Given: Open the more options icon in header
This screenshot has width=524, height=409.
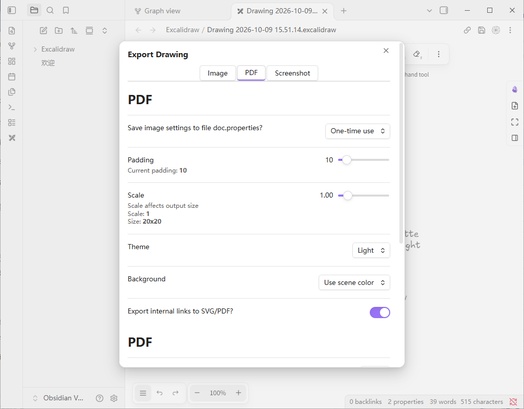Looking at the screenshot, I should click(x=510, y=30).
